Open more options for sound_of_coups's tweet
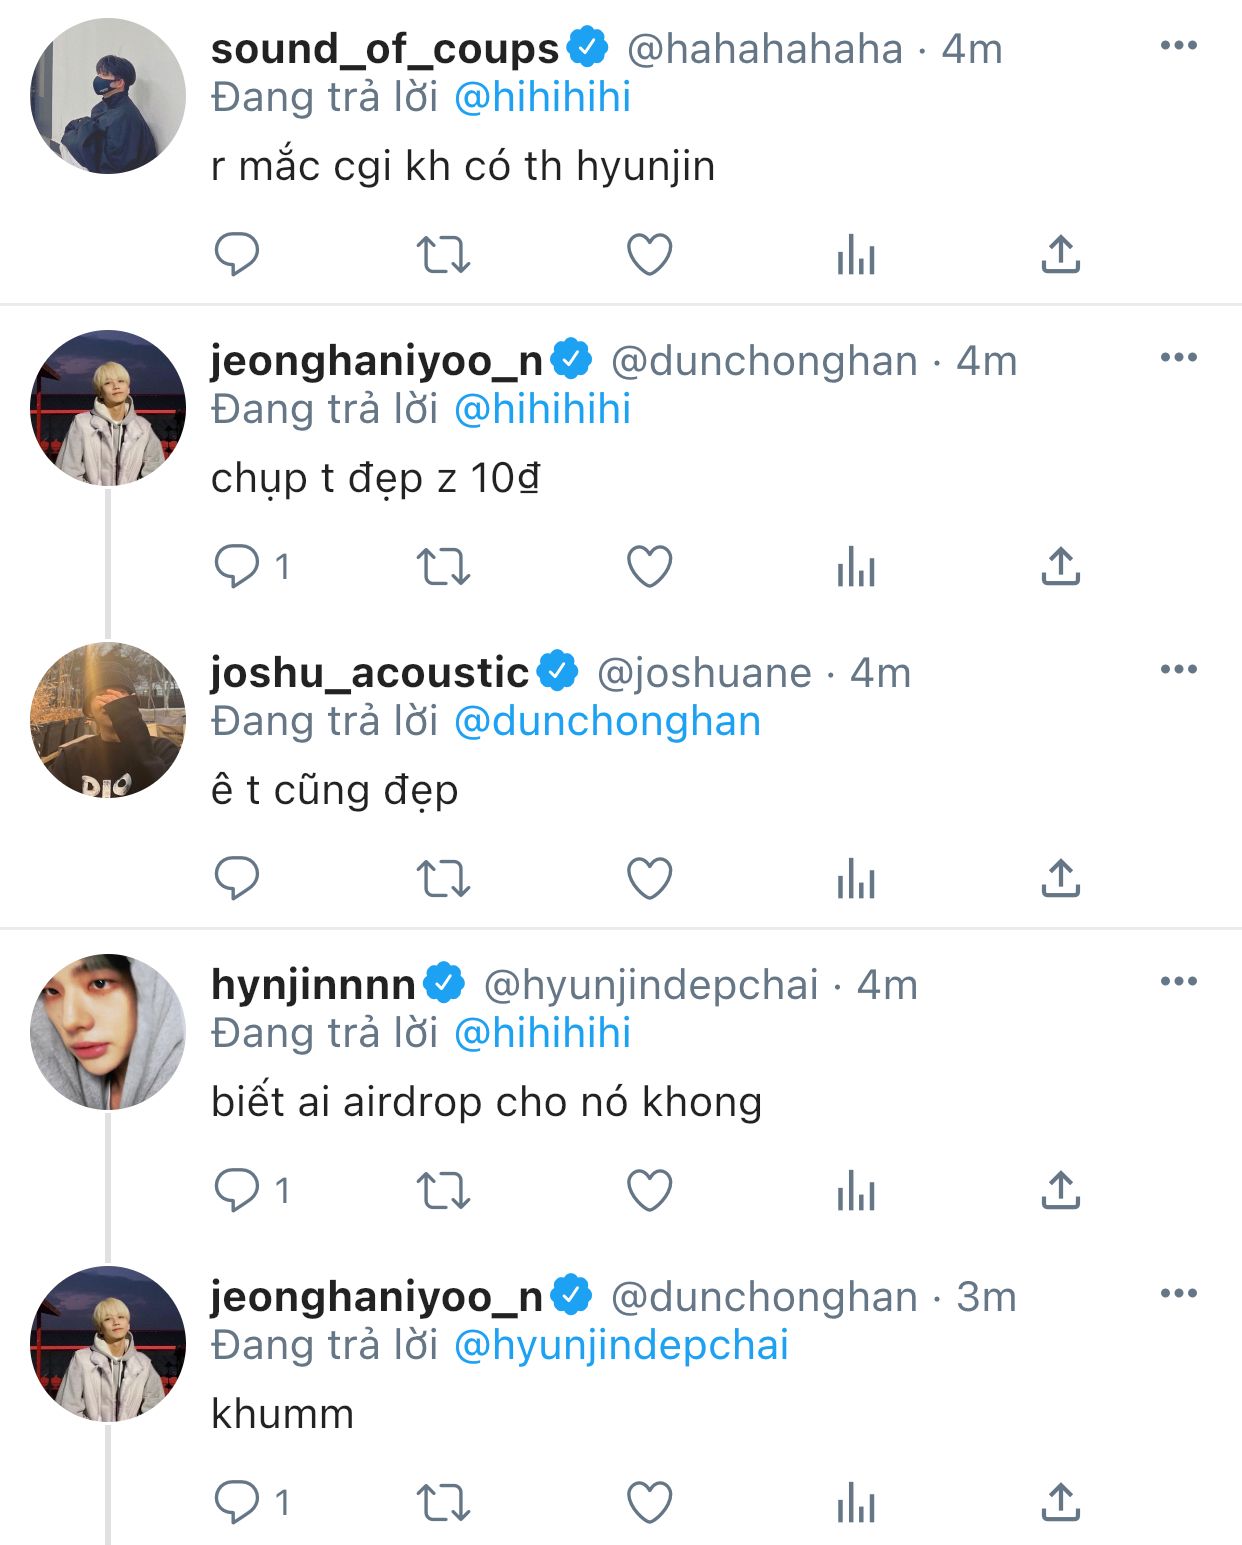Image resolution: width=1242 pixels, height=1545 pixels. point(1178,45)
